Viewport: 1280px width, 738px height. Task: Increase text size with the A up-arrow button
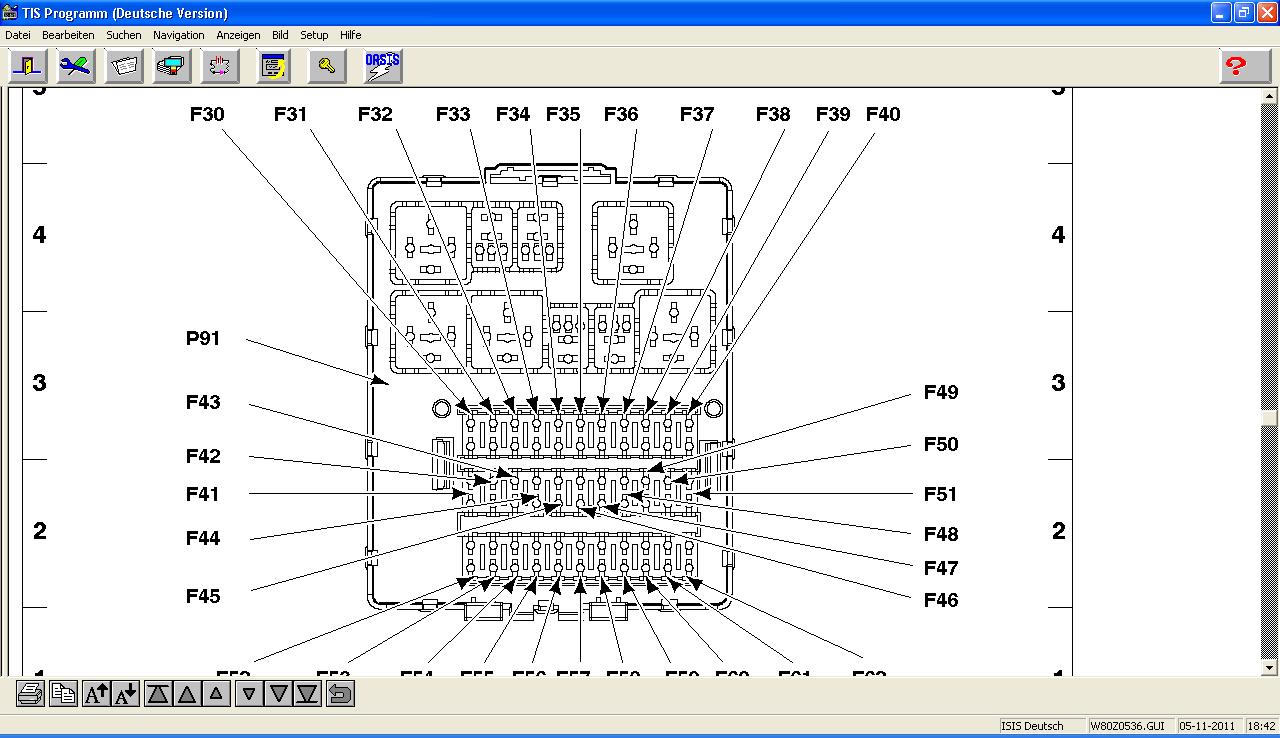pyautogui.click(x=96, y=693)
